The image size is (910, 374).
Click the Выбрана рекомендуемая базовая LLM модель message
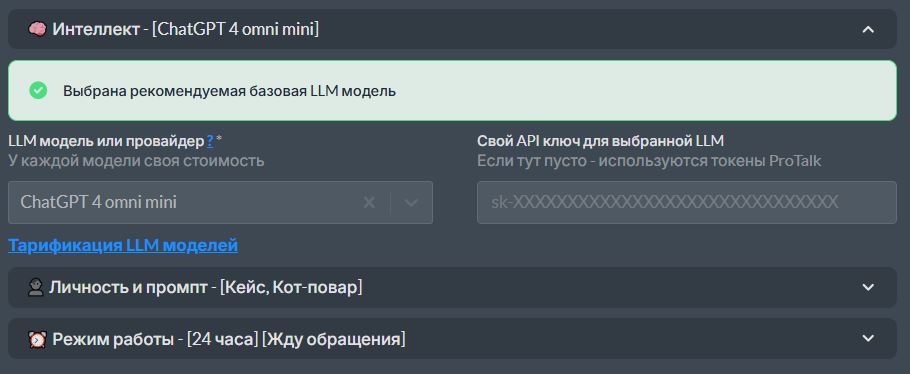(229, 91)
